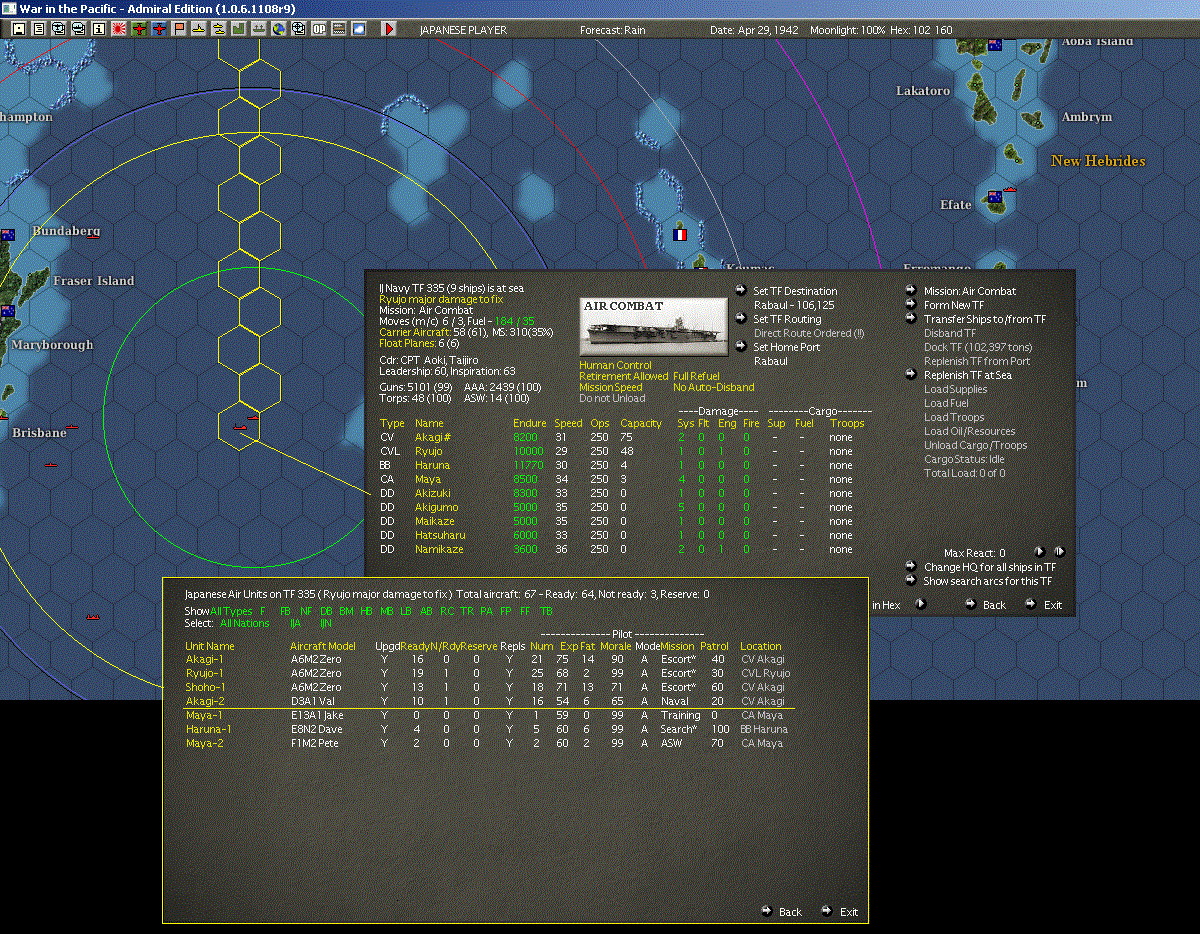Sort air units by Mission column
1200x934 pixels.
tap(677, 646)
